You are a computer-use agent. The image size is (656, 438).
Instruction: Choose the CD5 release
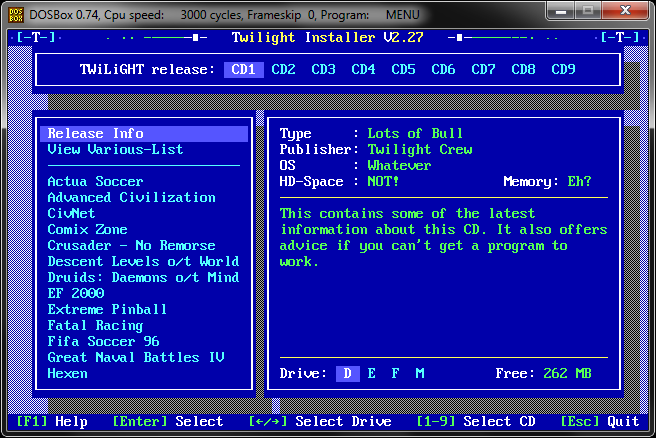pyautogui.click(x=403, y=69)
